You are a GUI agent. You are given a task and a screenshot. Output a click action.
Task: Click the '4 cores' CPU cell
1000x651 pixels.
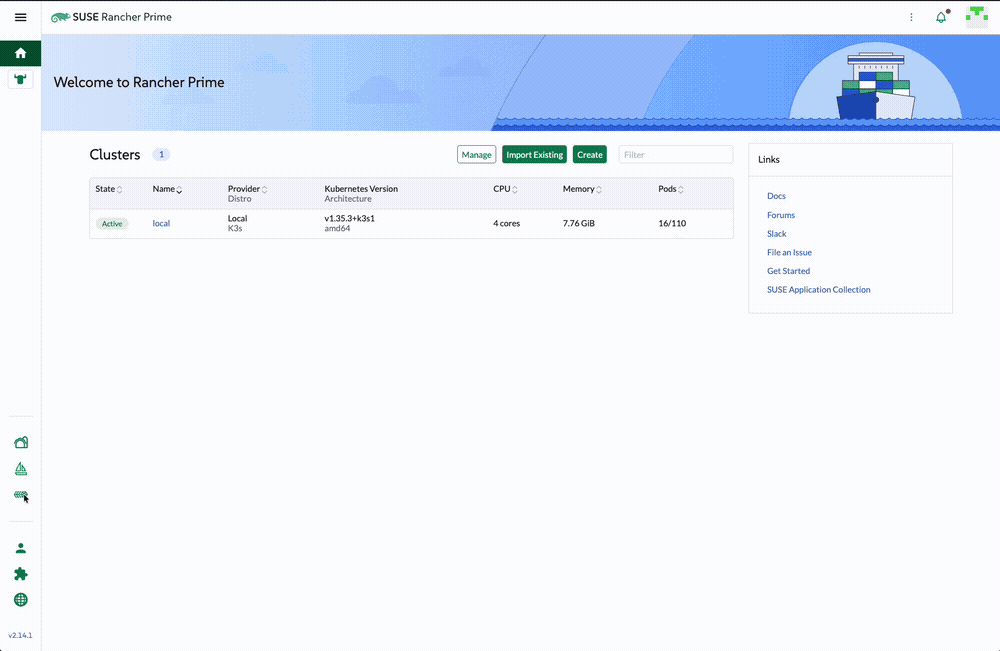(x=506, y=223)
